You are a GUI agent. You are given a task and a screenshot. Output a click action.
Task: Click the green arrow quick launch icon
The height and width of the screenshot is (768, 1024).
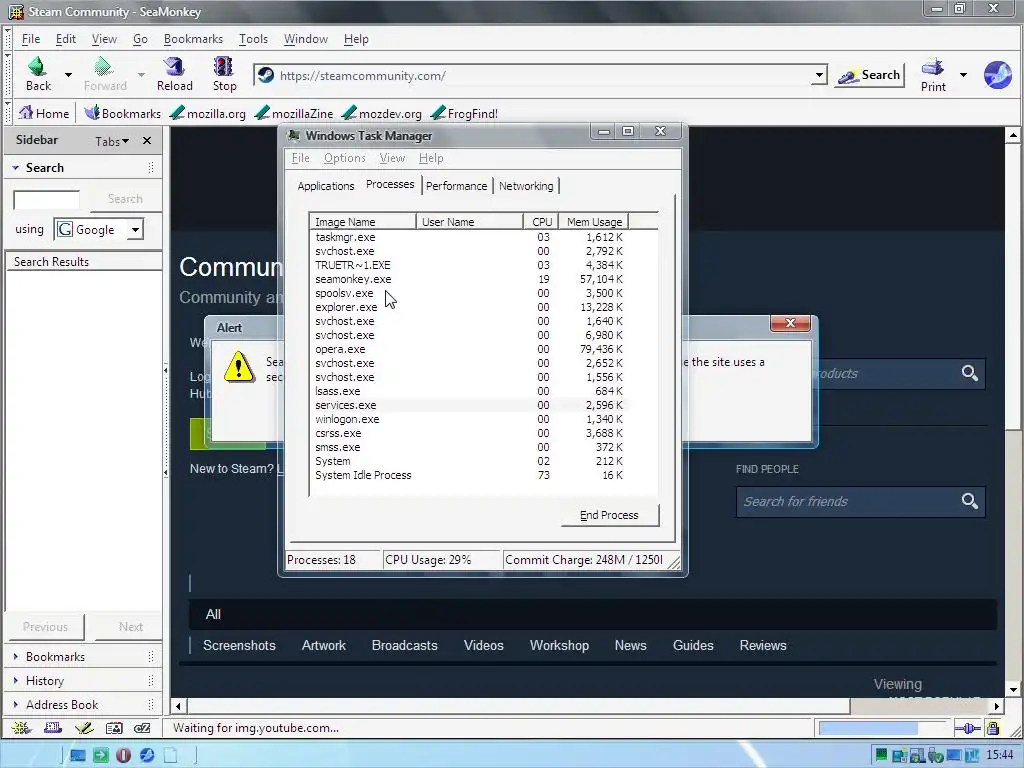pos(100,756)
